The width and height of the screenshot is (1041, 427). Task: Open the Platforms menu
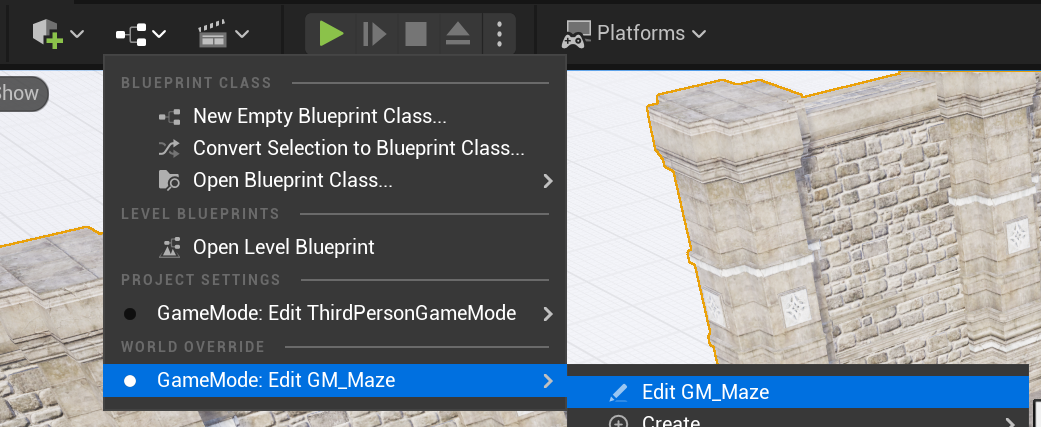coord(634,33)
